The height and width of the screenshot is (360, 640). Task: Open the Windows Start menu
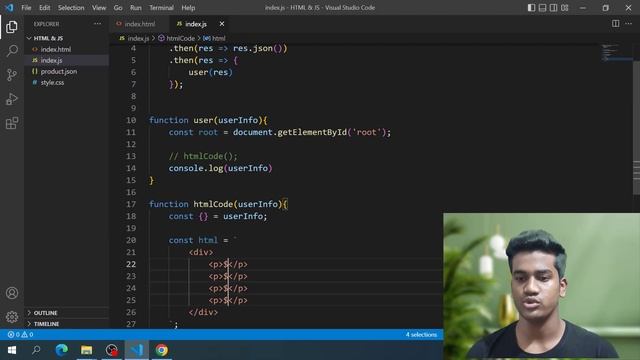coord(12,350)
